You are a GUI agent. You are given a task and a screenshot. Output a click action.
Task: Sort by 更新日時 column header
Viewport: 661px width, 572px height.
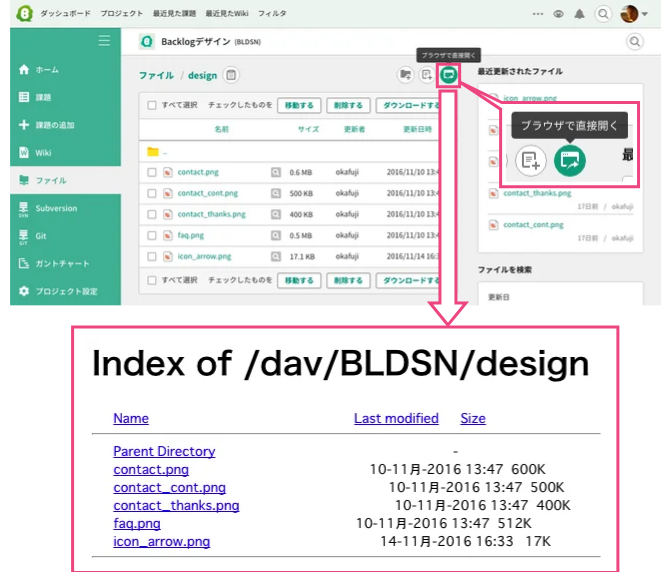coord(417,129)
